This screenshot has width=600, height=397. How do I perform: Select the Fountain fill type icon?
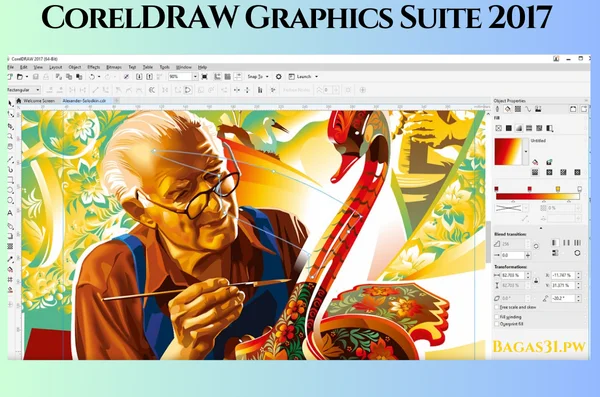(519, 128)
